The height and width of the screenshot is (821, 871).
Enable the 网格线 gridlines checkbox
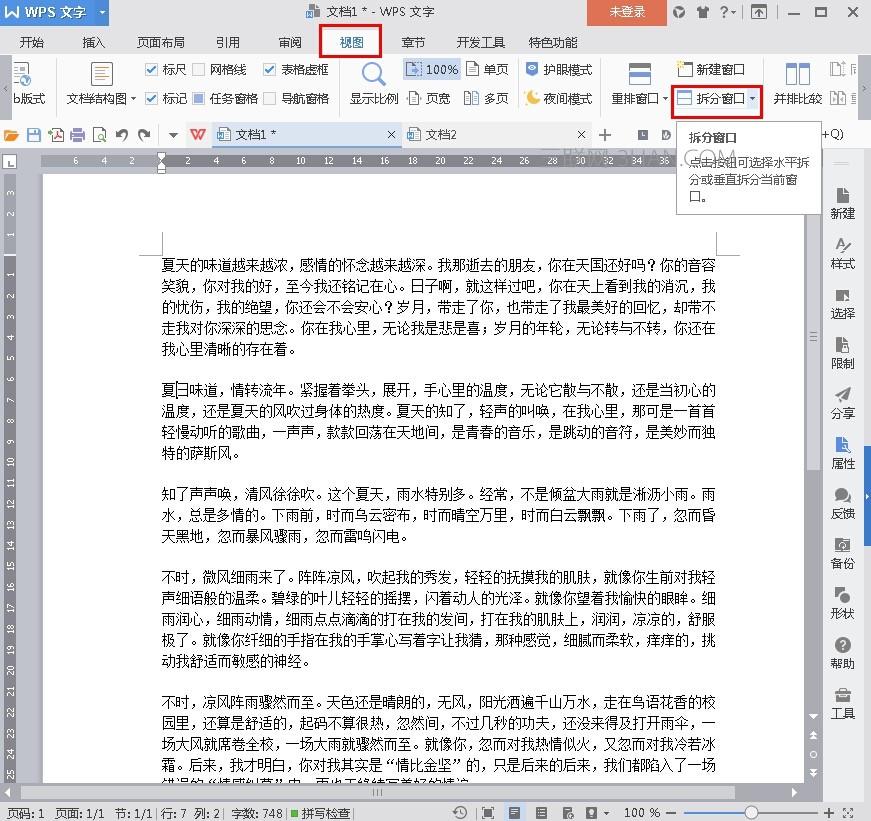tap(199, 70)
